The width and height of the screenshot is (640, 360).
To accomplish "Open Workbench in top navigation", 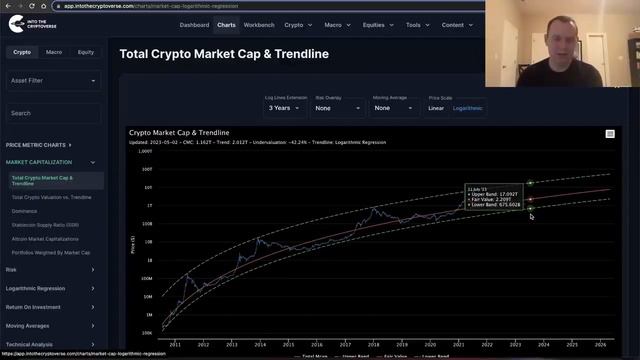I will 259,25.
